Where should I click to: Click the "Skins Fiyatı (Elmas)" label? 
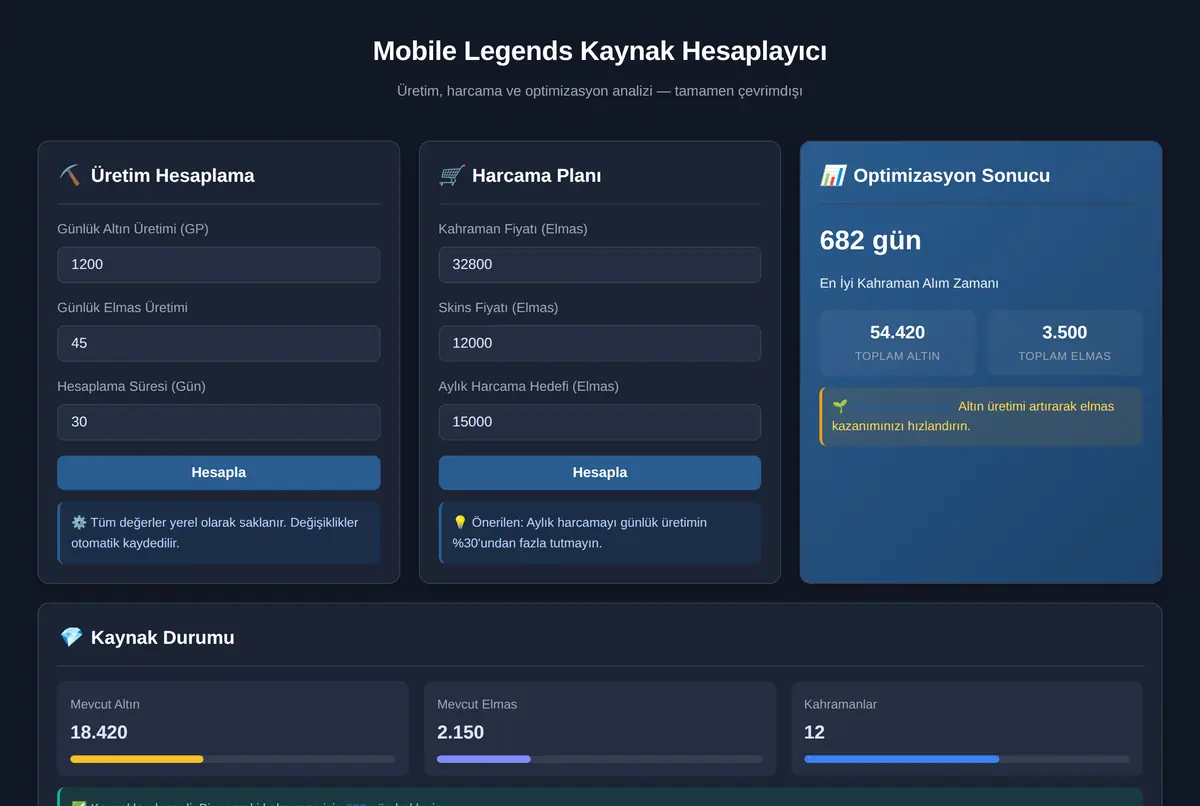(x=498, y=307)
